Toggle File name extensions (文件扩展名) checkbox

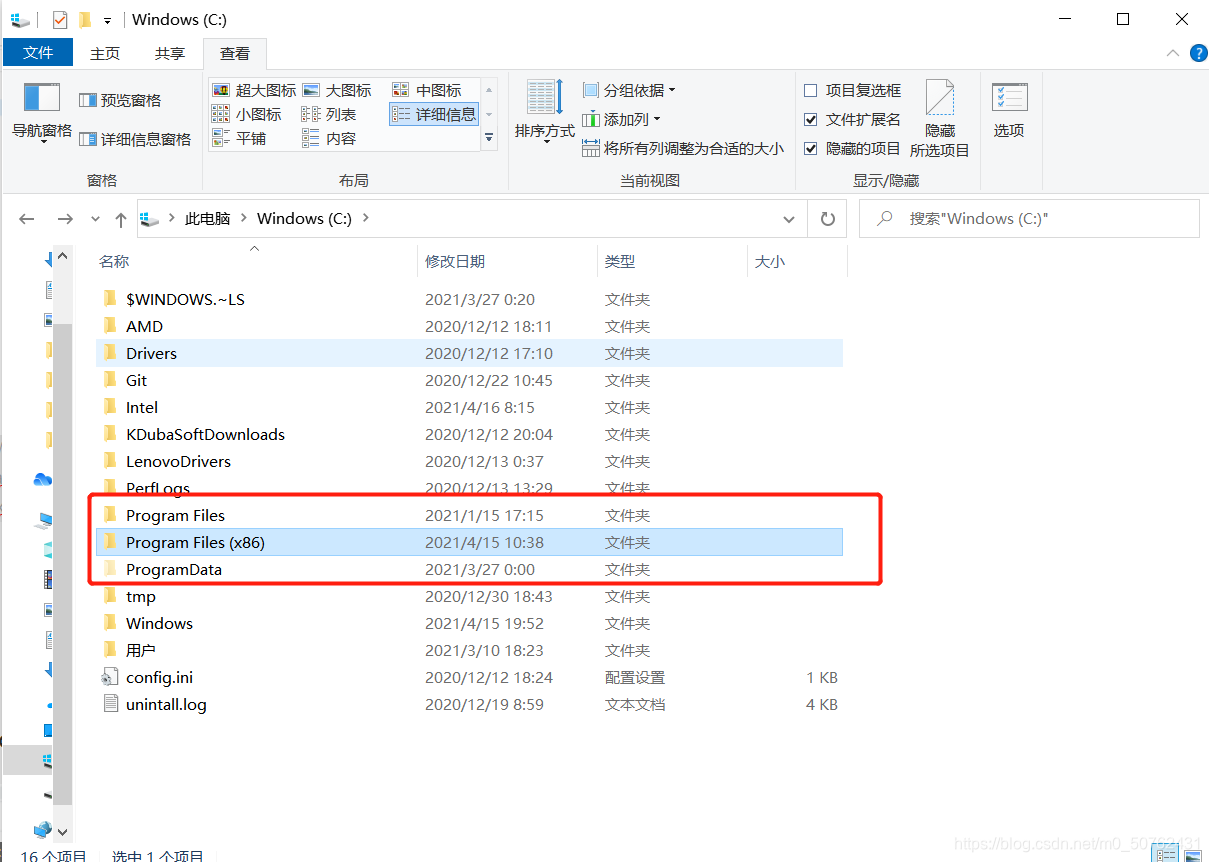point(853,119)
